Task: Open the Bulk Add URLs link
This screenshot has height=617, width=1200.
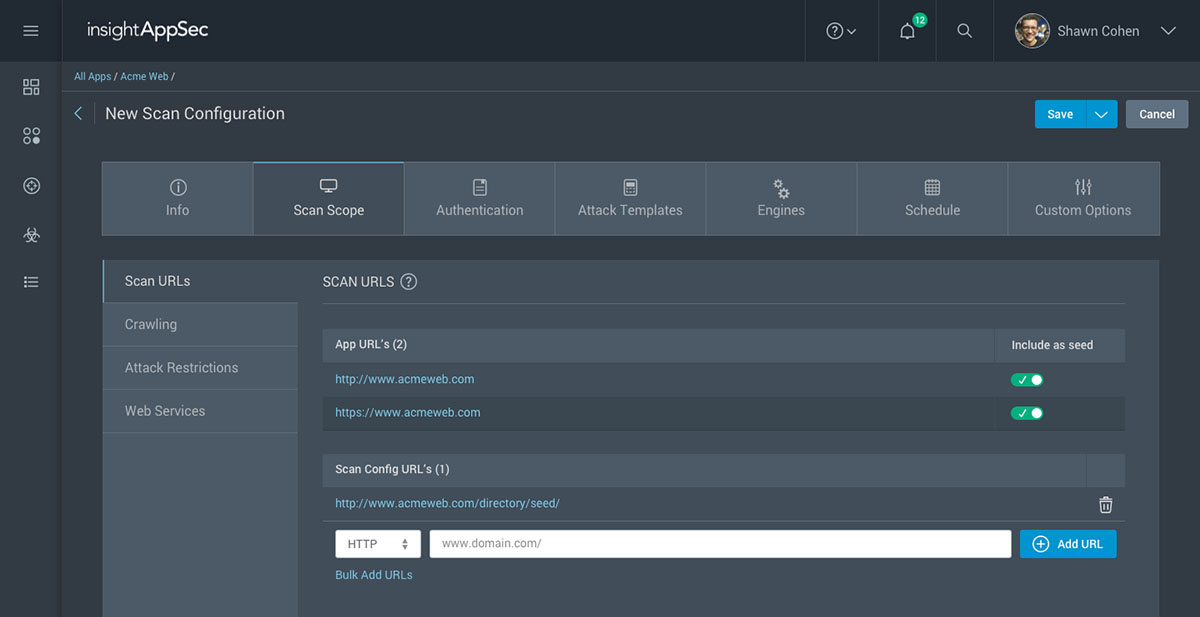Action: tap(374, 575)
